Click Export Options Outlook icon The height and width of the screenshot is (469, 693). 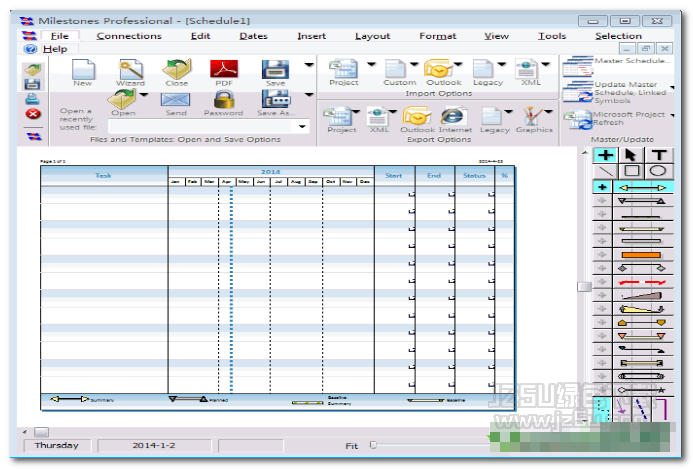[x=416, y=116]
